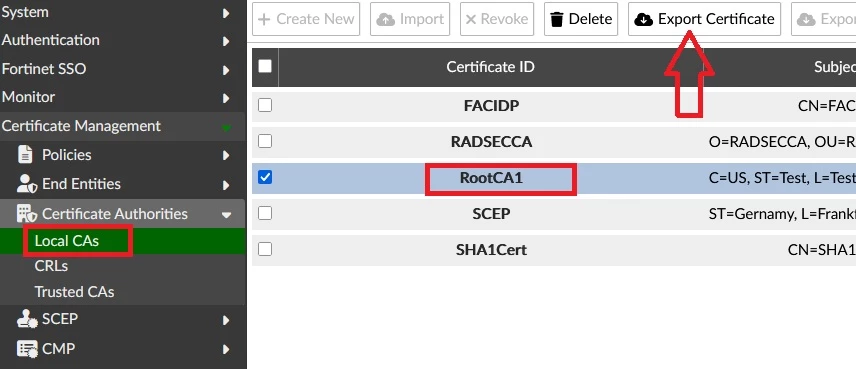Image resolution: width=856 pixels, height=369 pixels.
Task: Check the SCEP row checkbox
Action: tap(265, 213)
